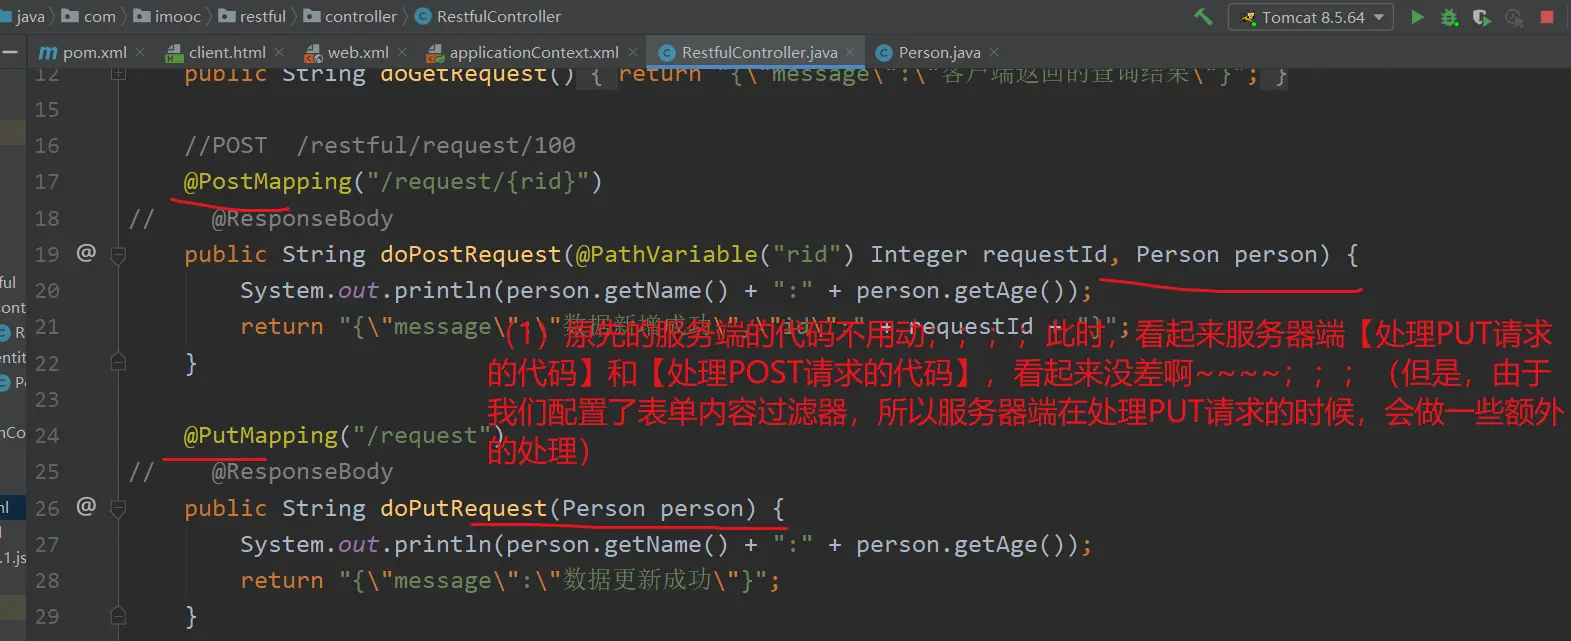This screenshot has height=641, width=1571.
Task: Click line number 27 in the gutter
Action: (47, 544)
